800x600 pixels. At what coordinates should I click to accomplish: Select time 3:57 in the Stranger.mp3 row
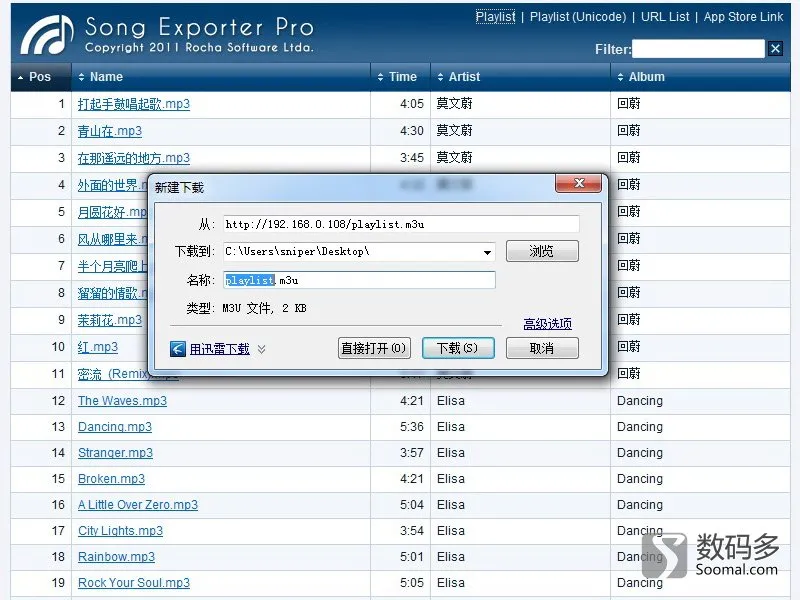pos(412,453)
